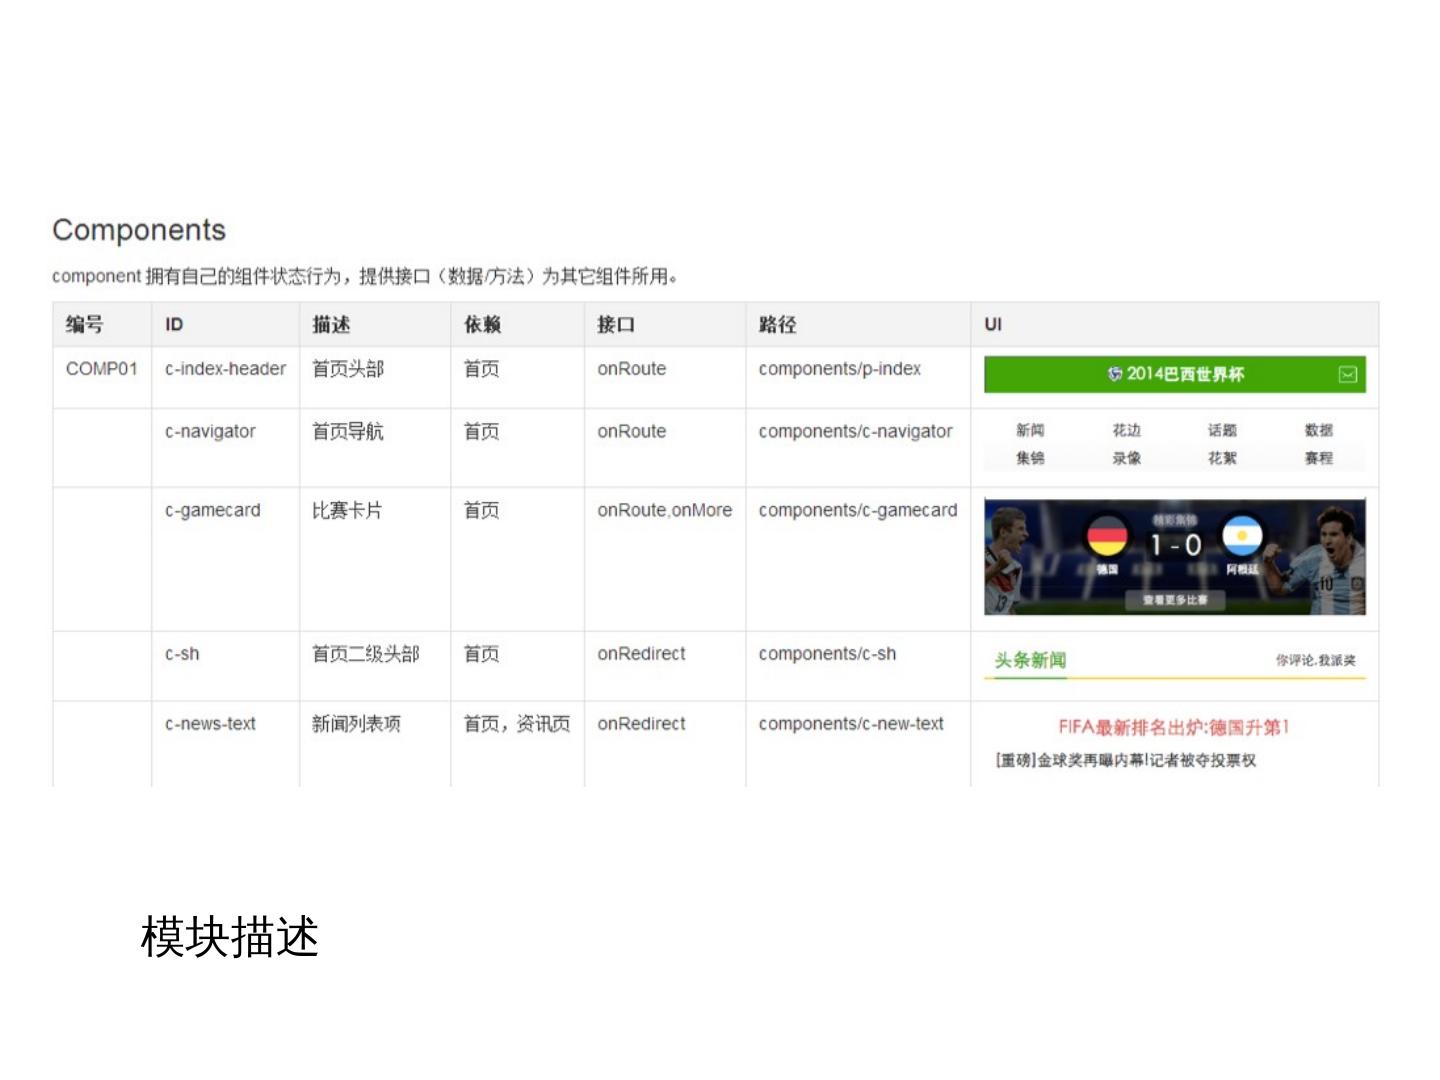Click the soccer ball icon beside 2014巴西世界杯
Screen dimensions: 1440x1080
tap(1115, 374)
